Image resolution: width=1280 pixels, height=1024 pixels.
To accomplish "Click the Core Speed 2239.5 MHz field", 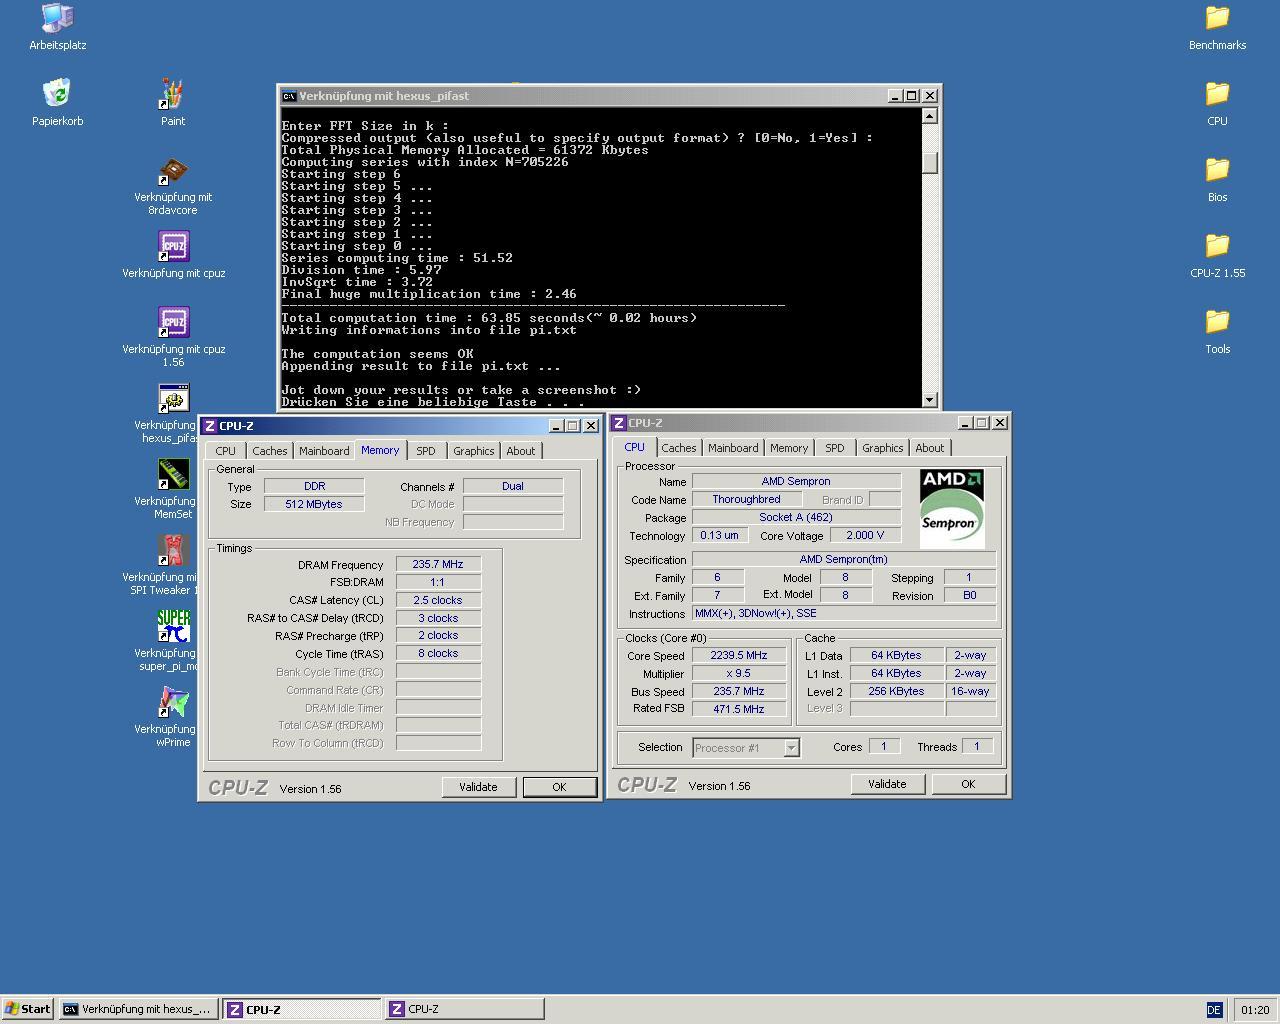I will (x=738, y=655).
